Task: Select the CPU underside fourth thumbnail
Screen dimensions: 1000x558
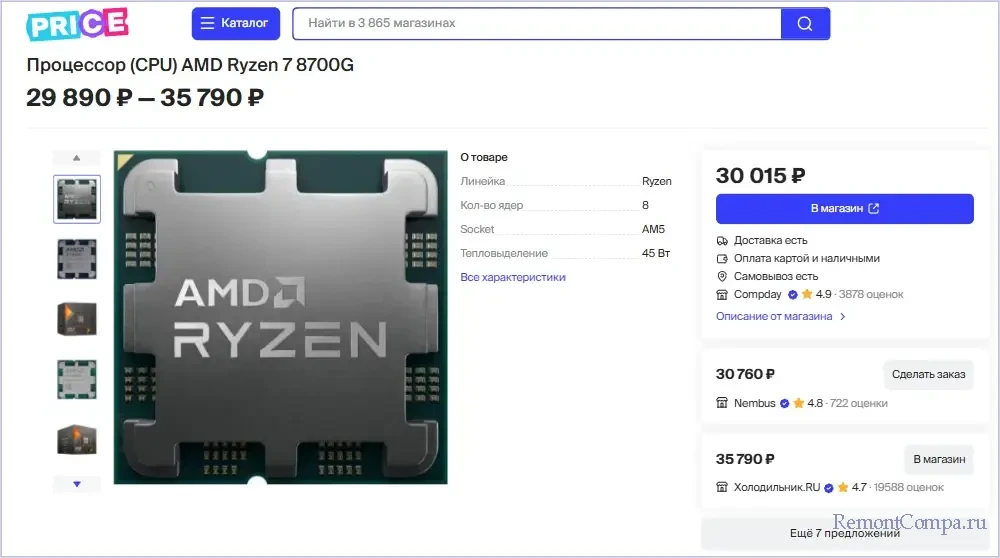Action: click(x=77, y=379)
